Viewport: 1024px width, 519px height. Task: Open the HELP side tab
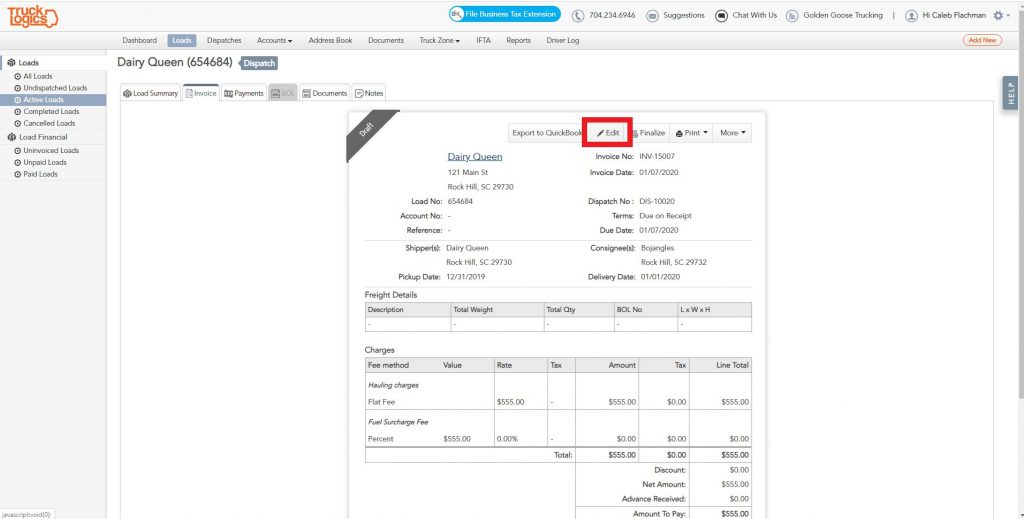(x=1010, y=93)
